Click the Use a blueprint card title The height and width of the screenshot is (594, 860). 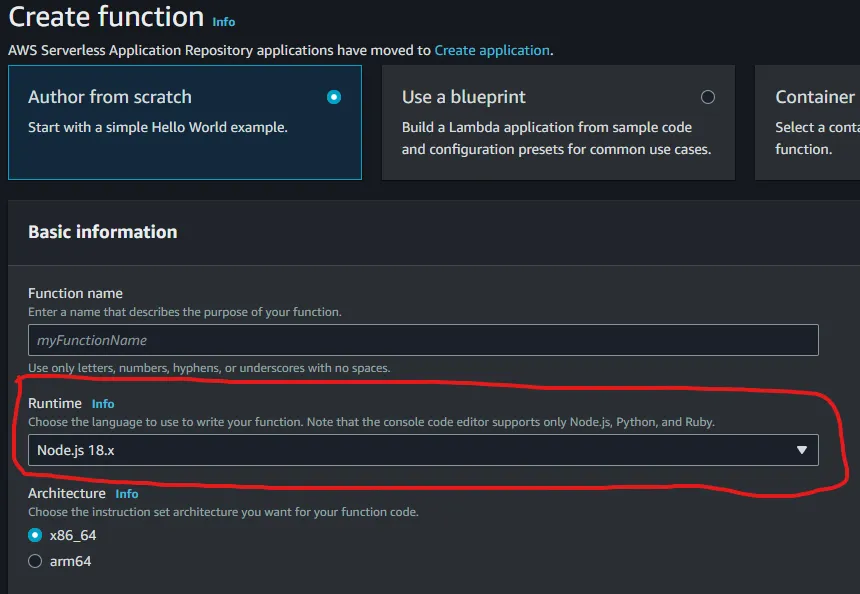click(464, 97)
